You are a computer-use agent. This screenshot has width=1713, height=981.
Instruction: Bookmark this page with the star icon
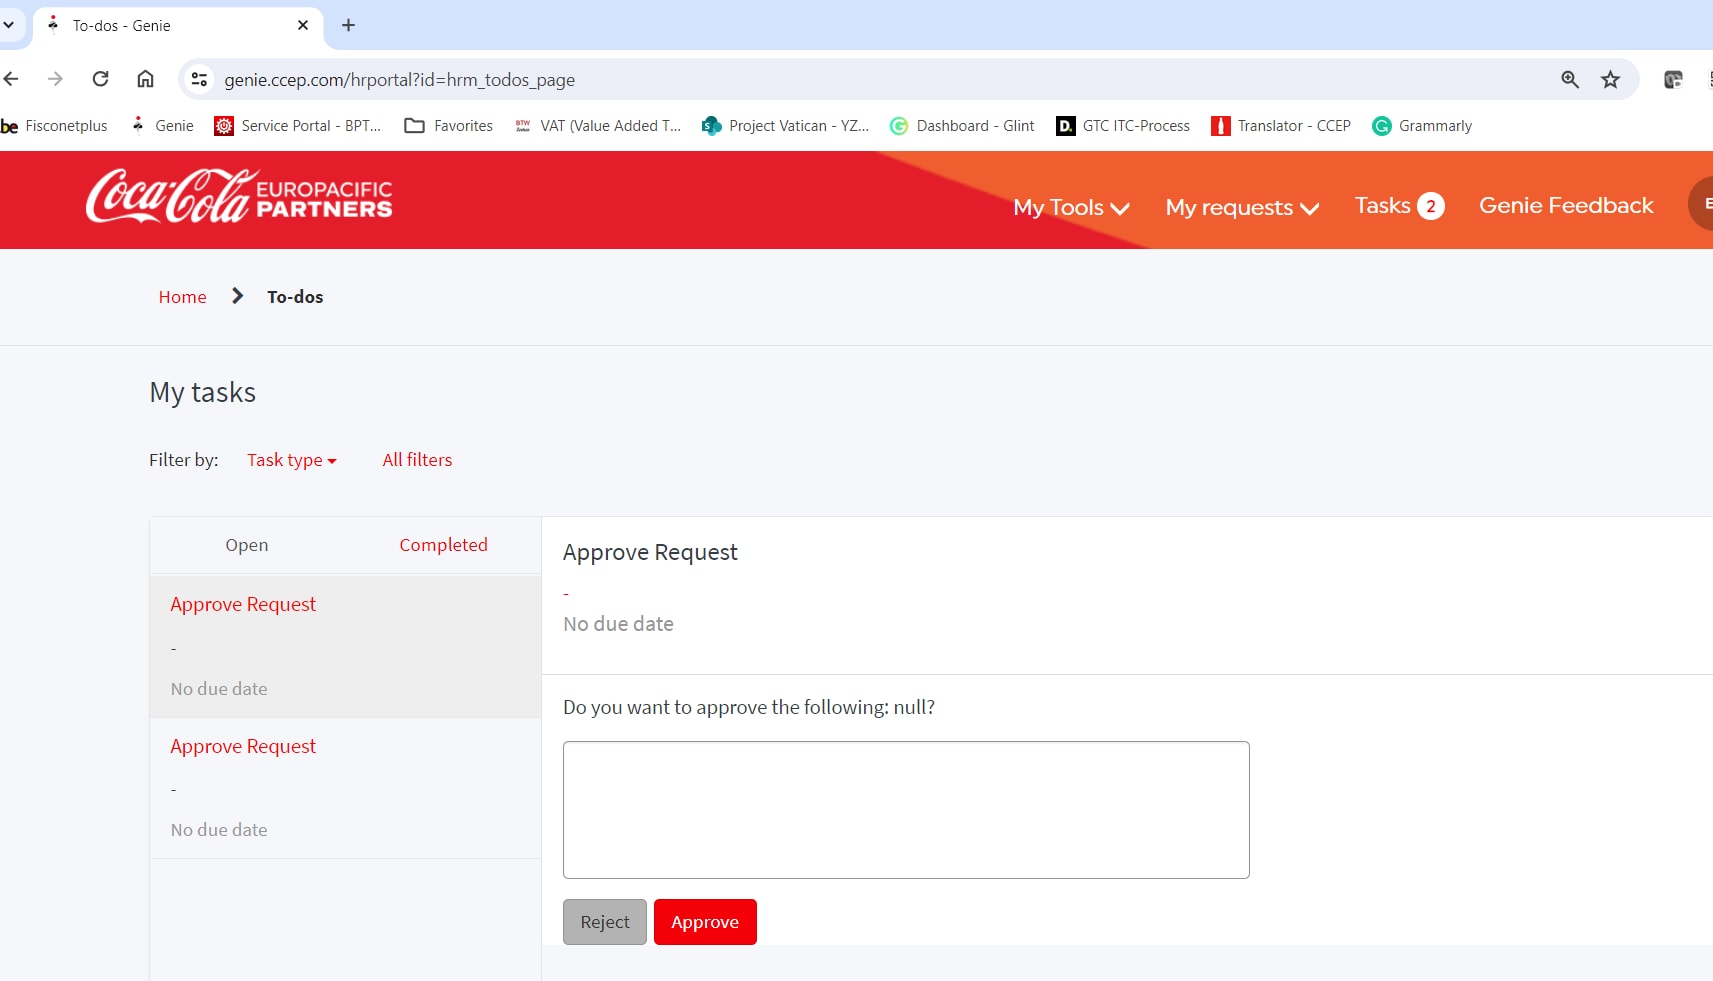click(1610, 79)
